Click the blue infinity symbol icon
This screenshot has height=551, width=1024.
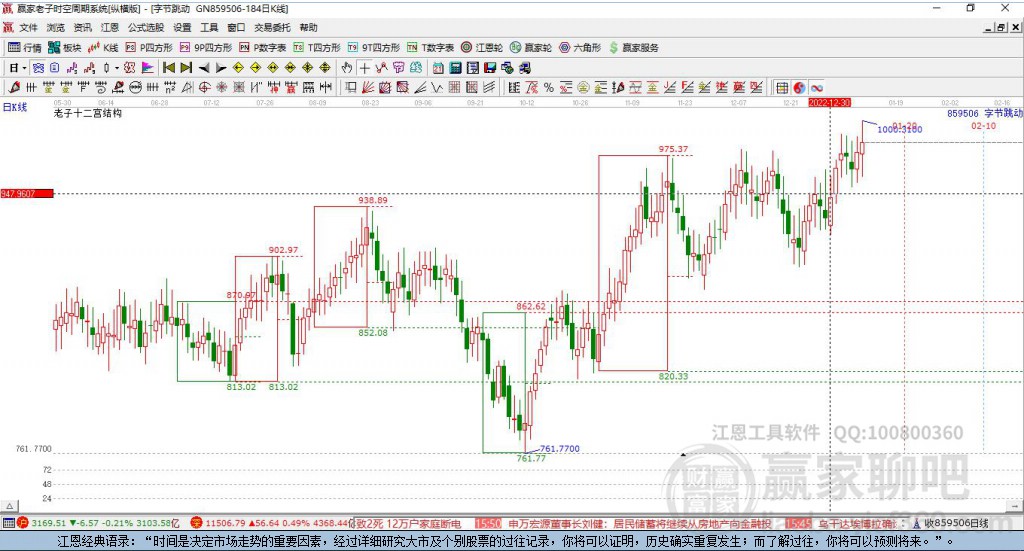(x=817, y=87)
